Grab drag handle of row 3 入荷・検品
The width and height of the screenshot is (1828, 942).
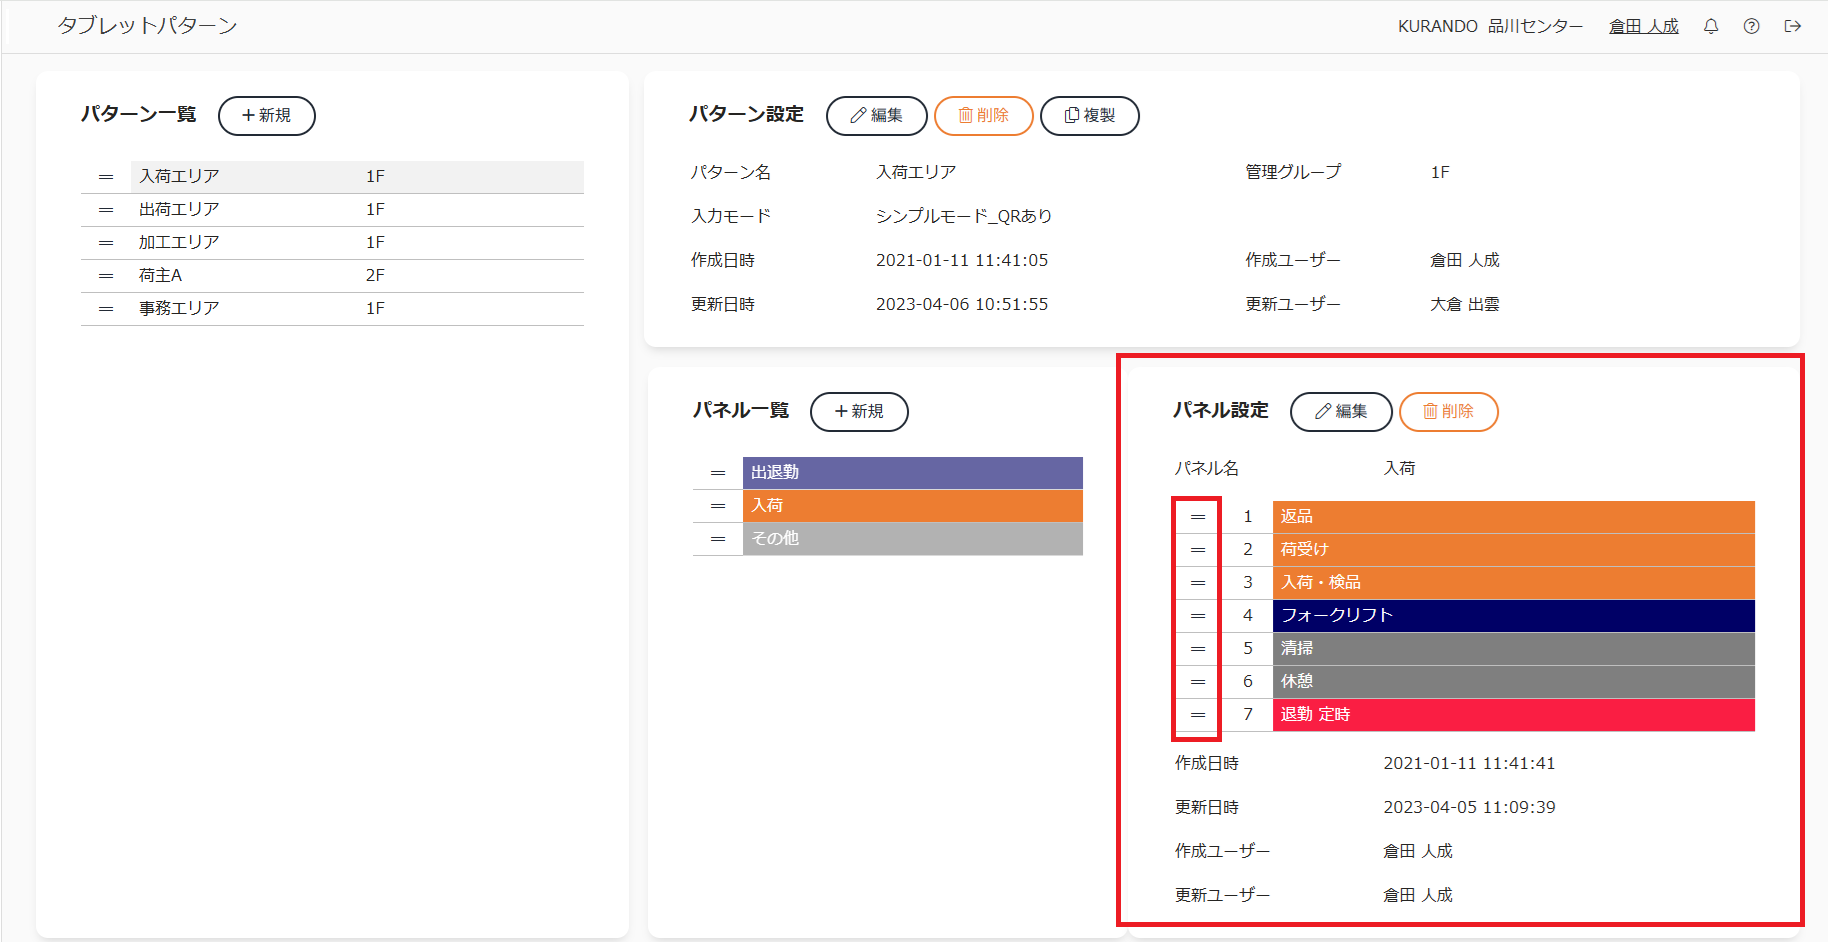1198,583
